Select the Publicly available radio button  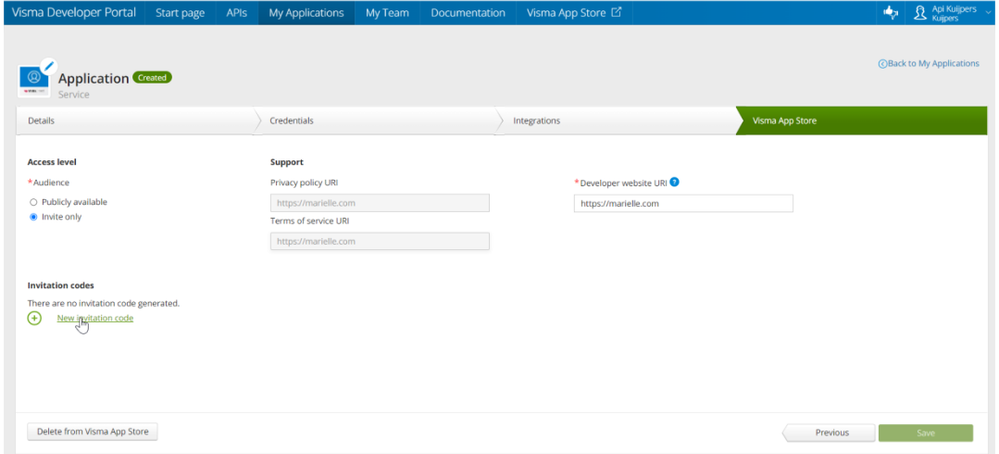click(34, 202)
